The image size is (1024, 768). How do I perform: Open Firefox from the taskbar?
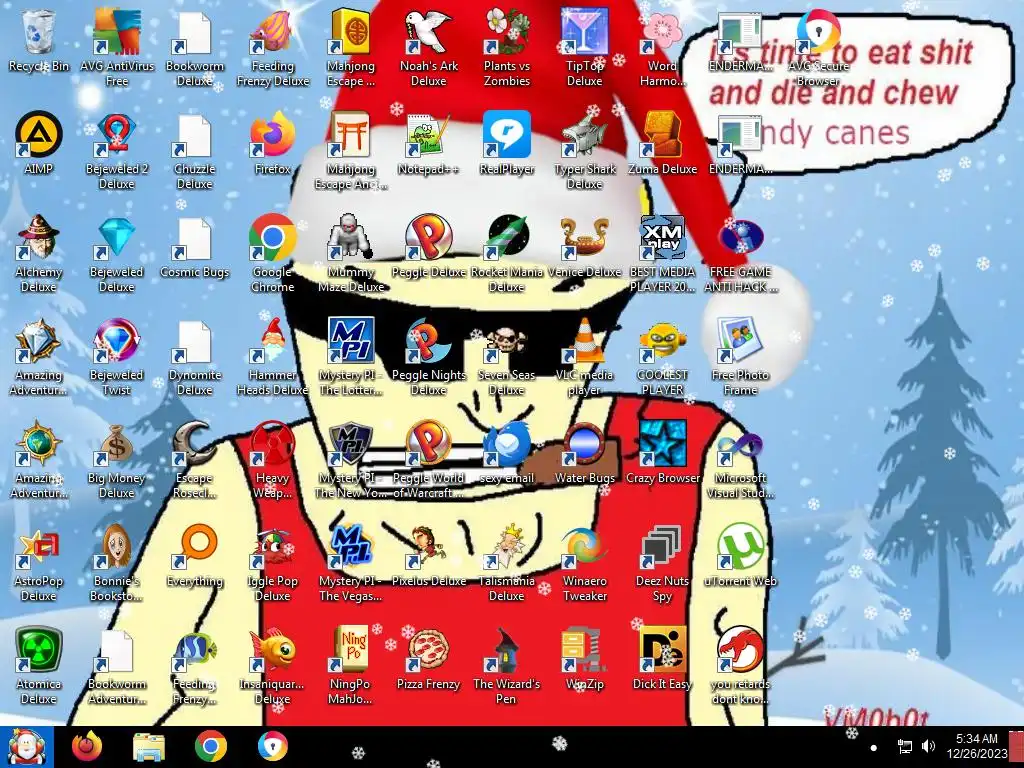point(87,746)
